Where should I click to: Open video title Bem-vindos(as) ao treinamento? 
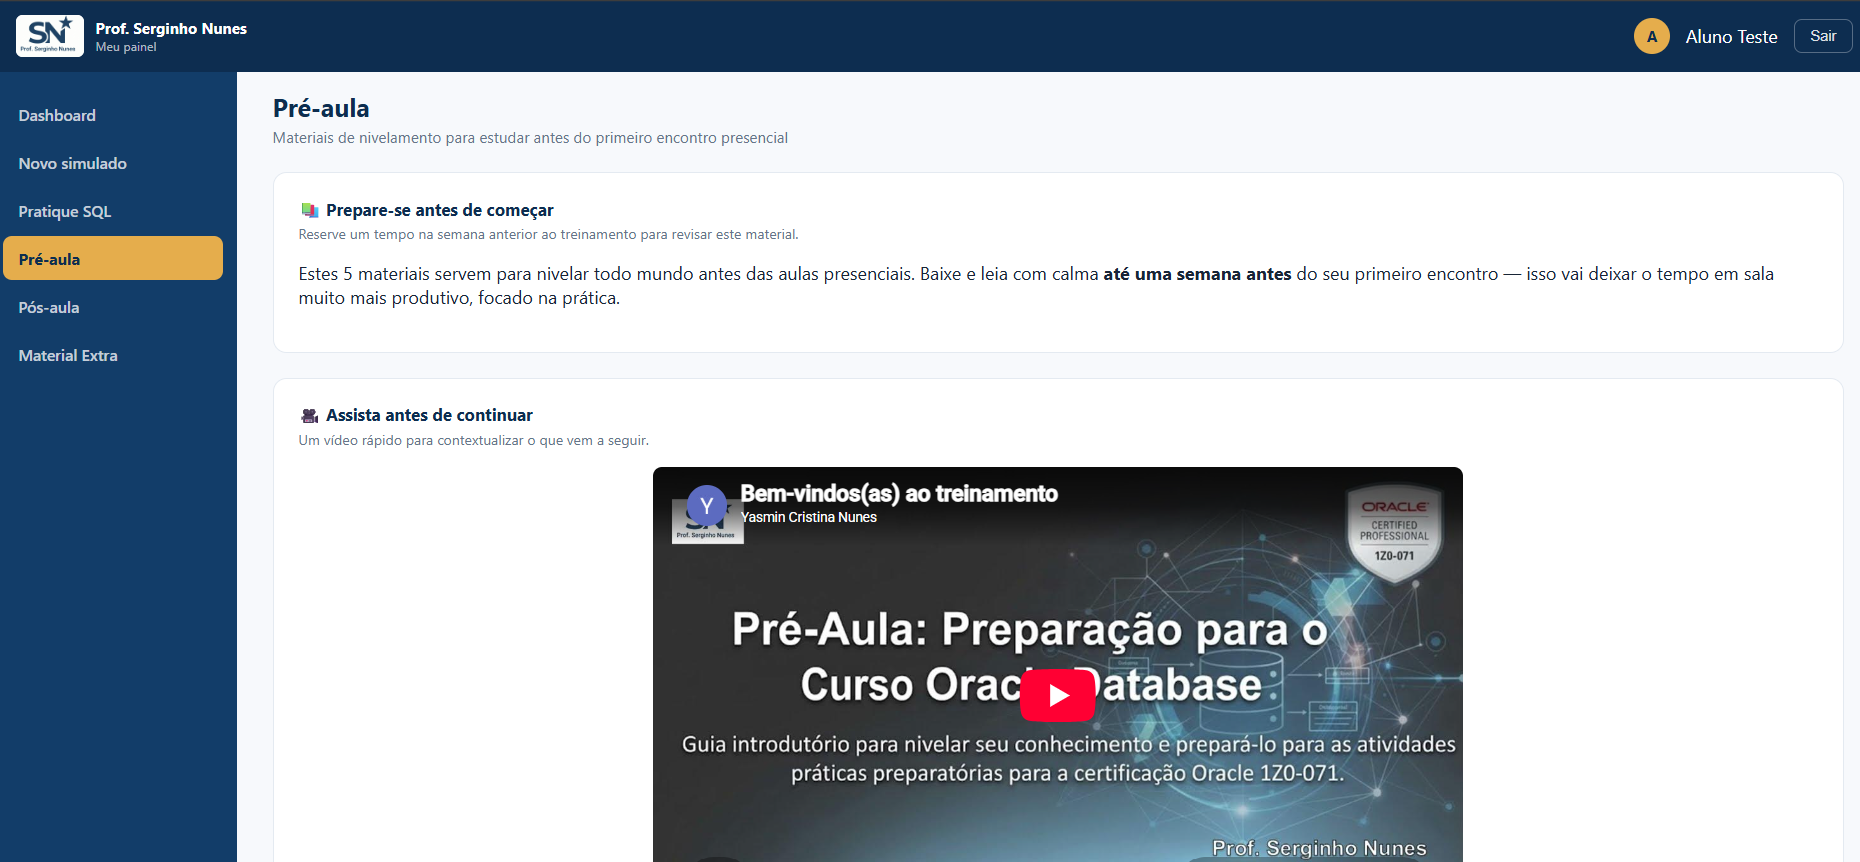(x=899, y=494)
